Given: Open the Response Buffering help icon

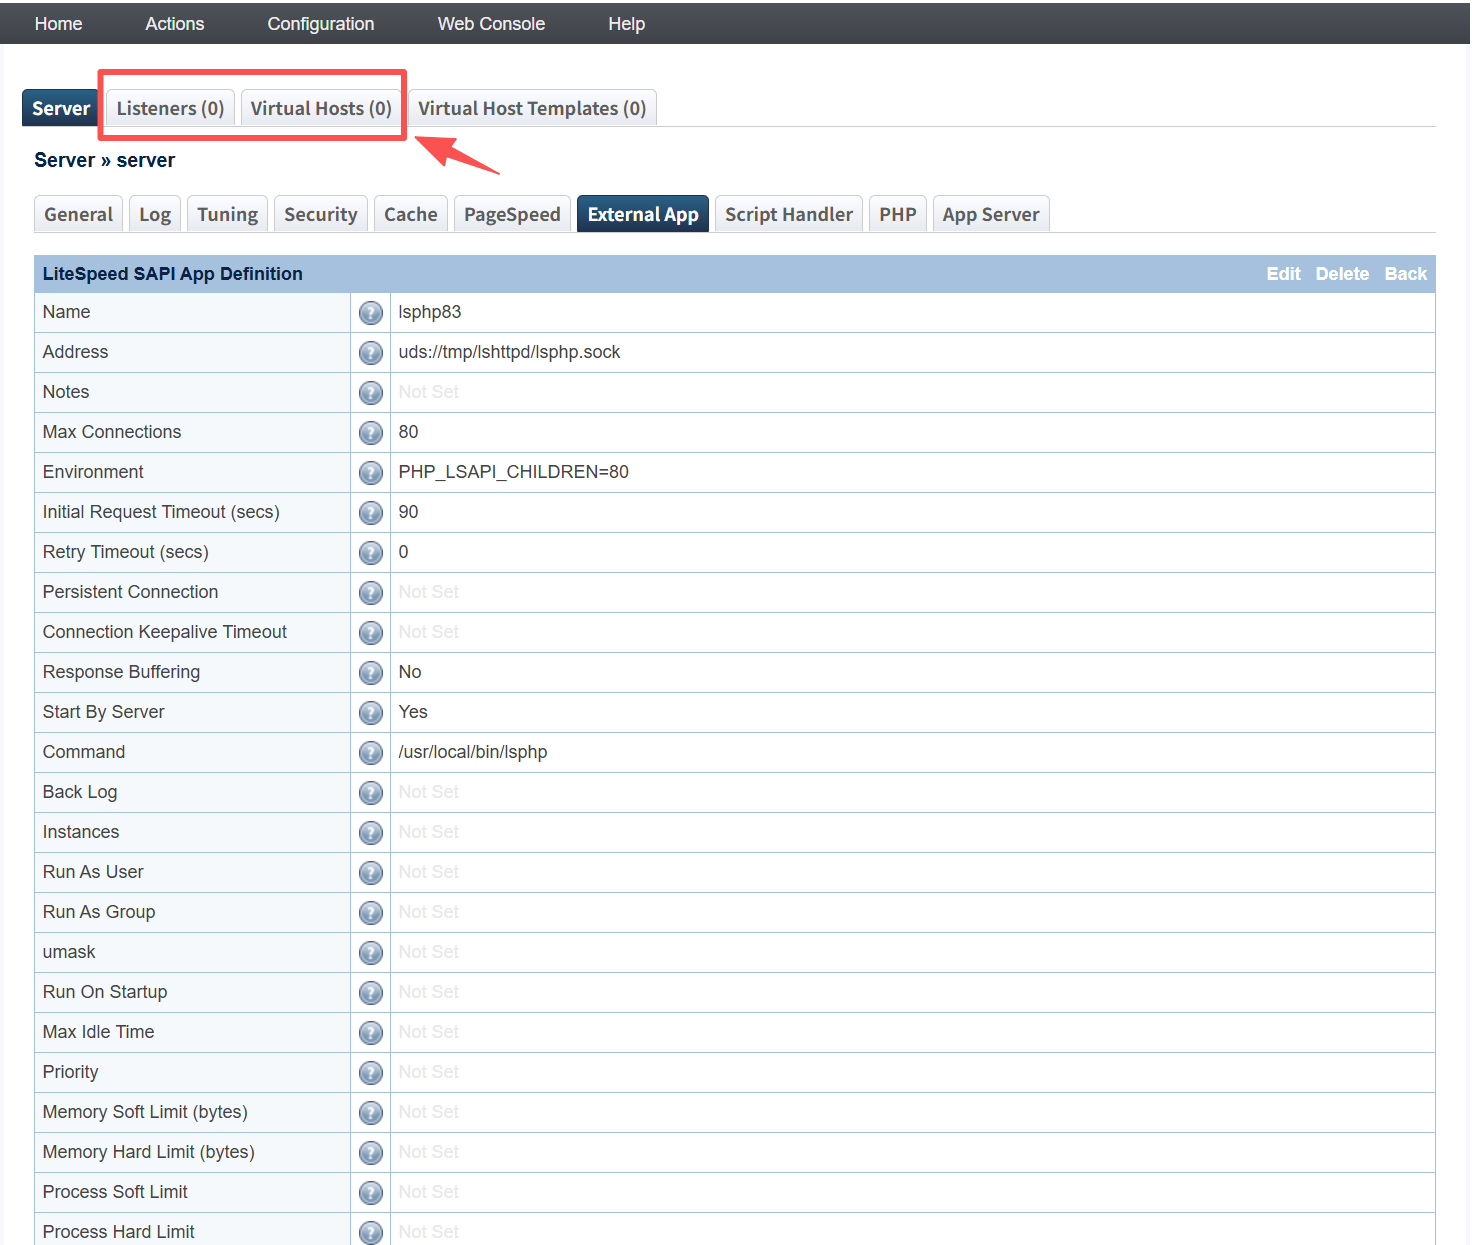Looking at the screenshot, I should point(370,673).
